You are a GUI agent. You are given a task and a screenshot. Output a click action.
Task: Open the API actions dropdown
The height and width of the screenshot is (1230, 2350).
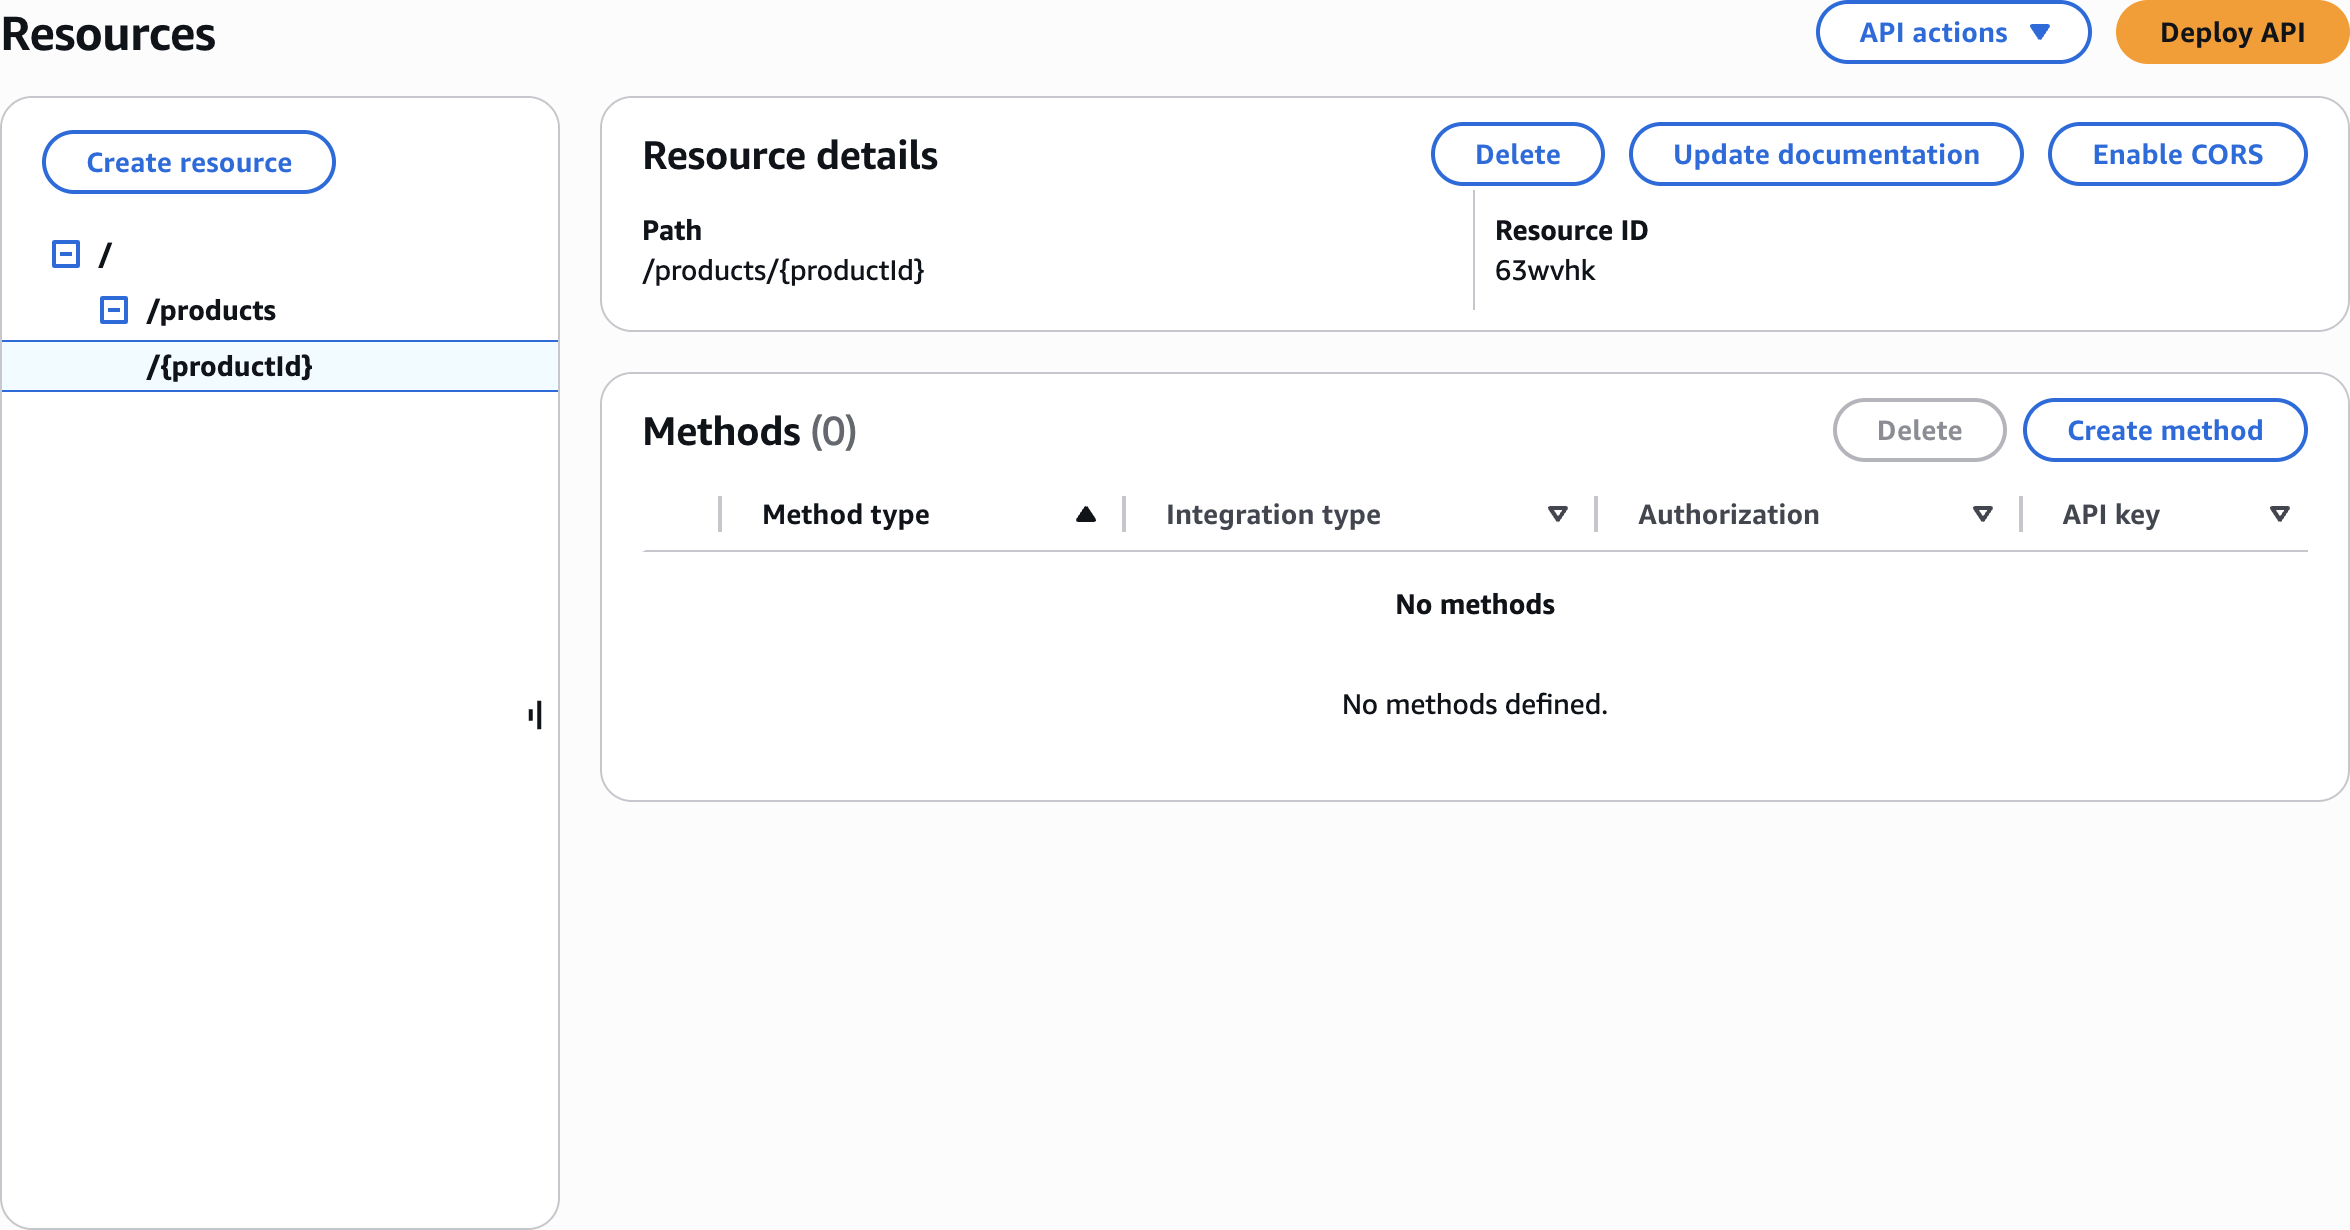(1952, 33)
